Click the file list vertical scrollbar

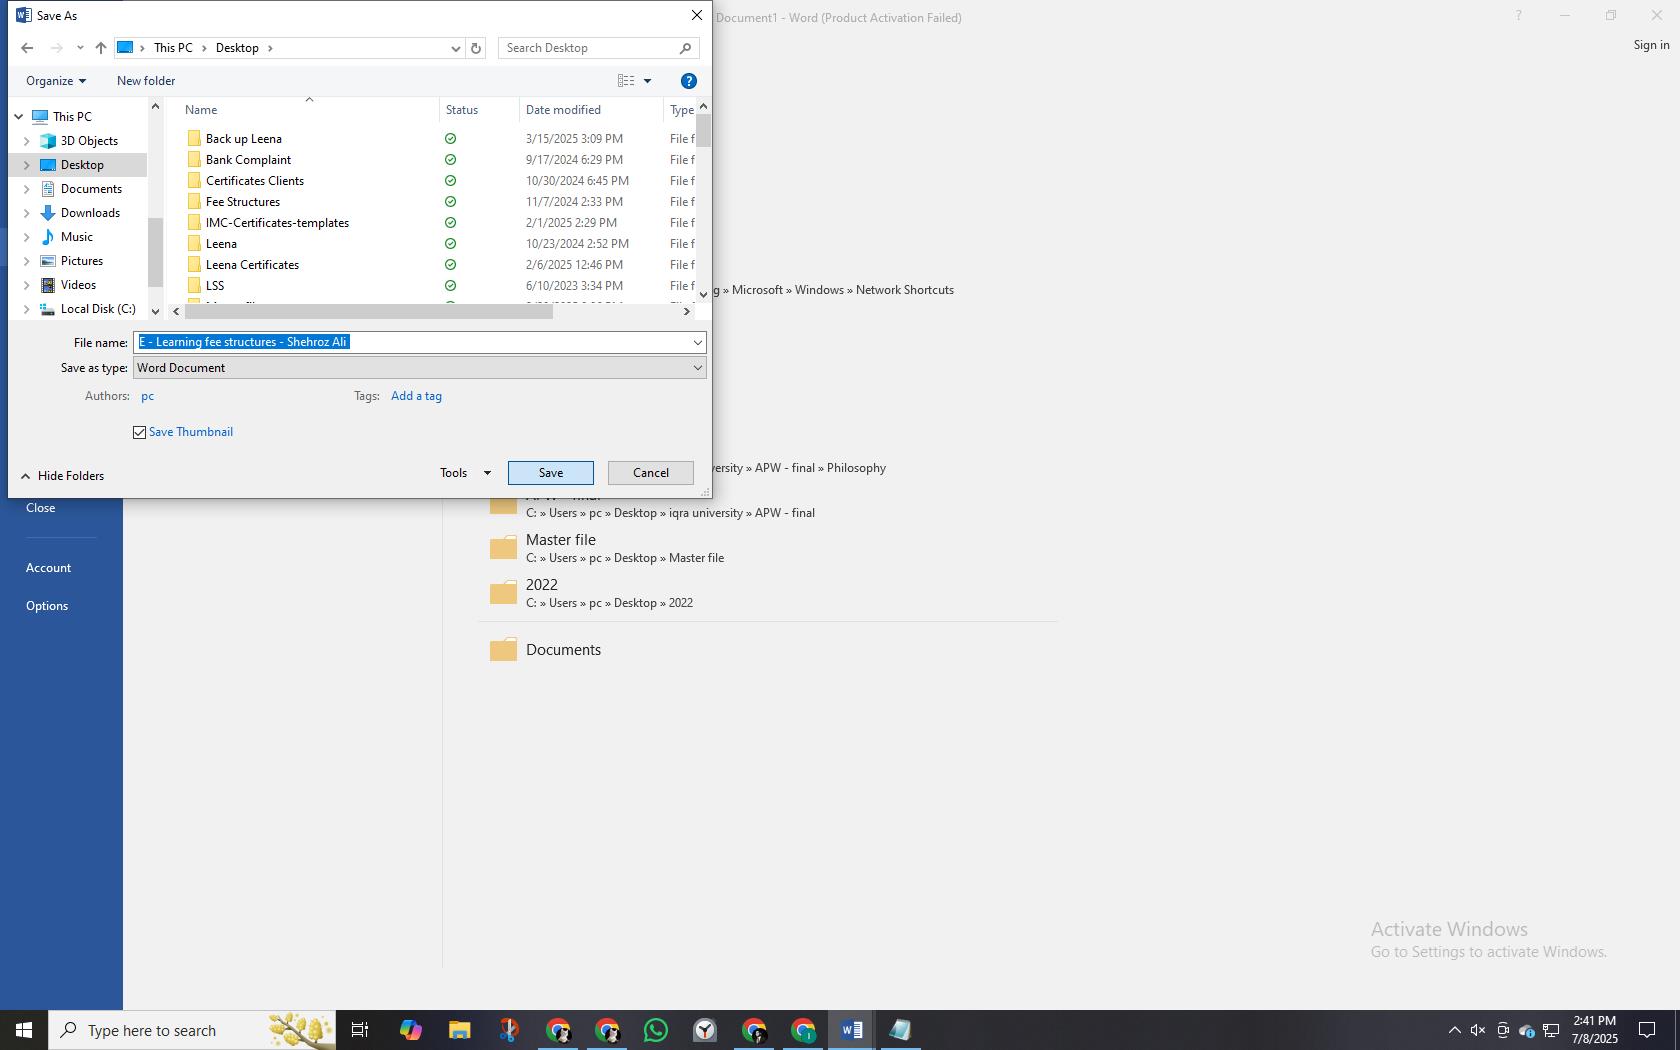point(703,130)
